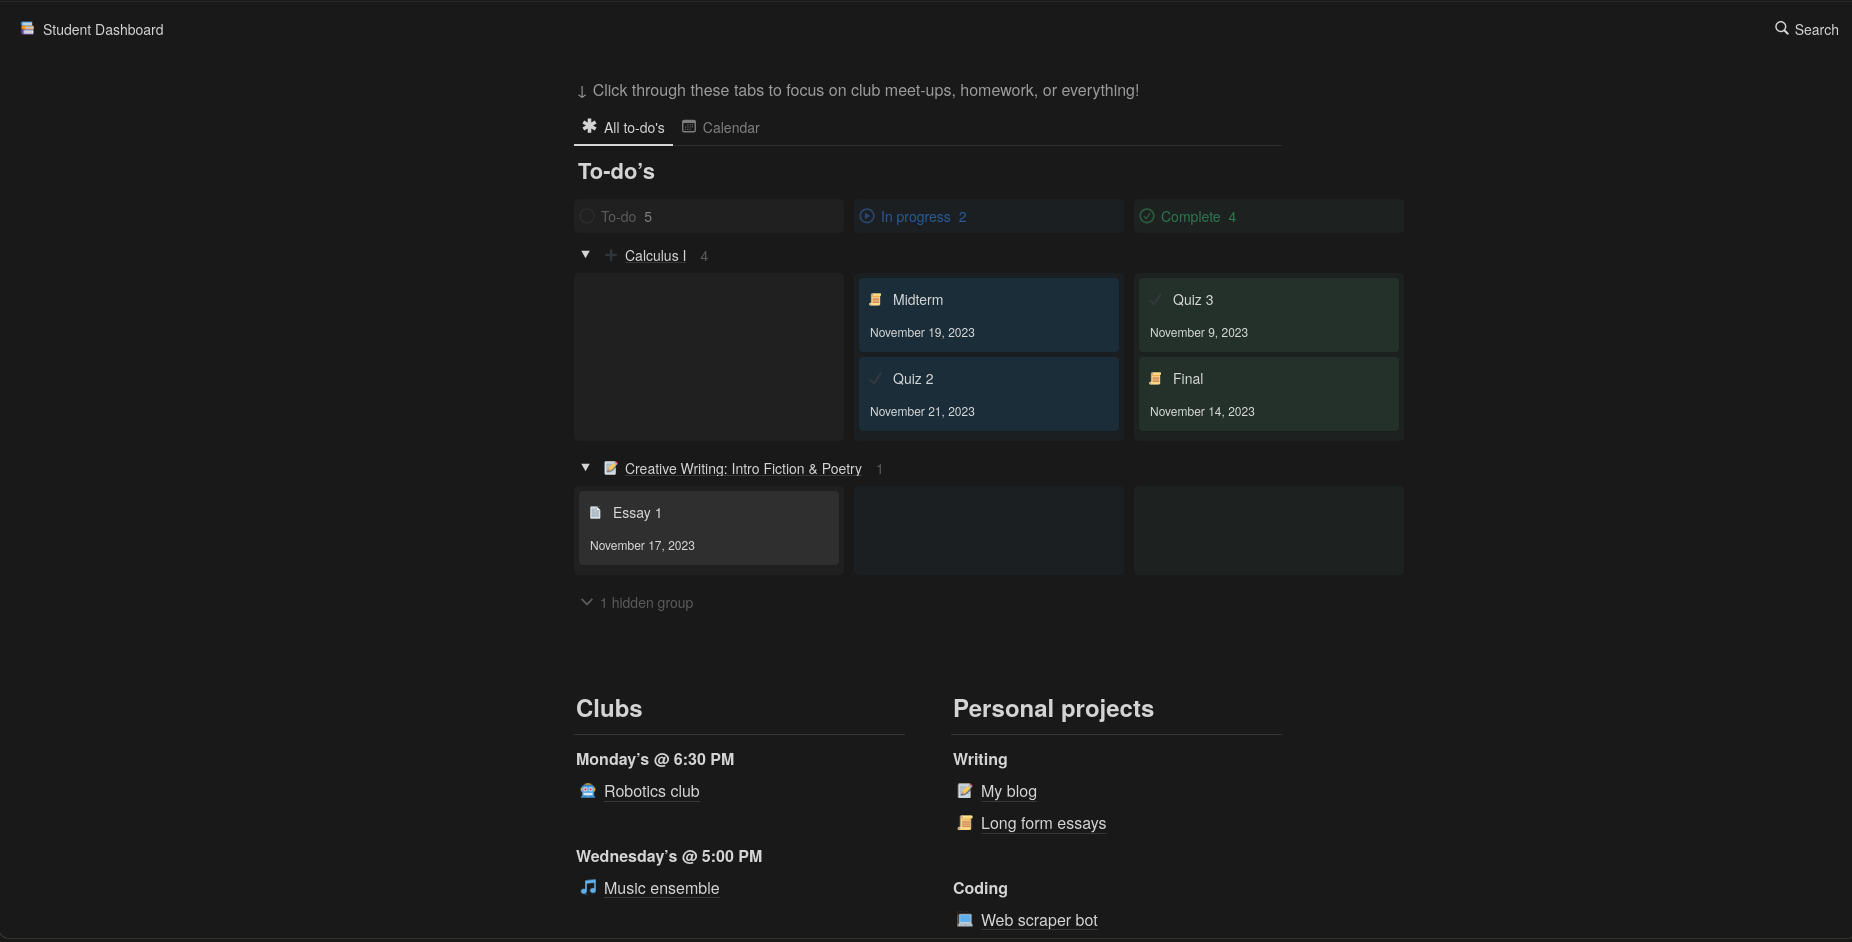The width and height of the screenshot is (1852, 942).
Task: Click the Calculus I group icon
Action: [x=611, y=255]
